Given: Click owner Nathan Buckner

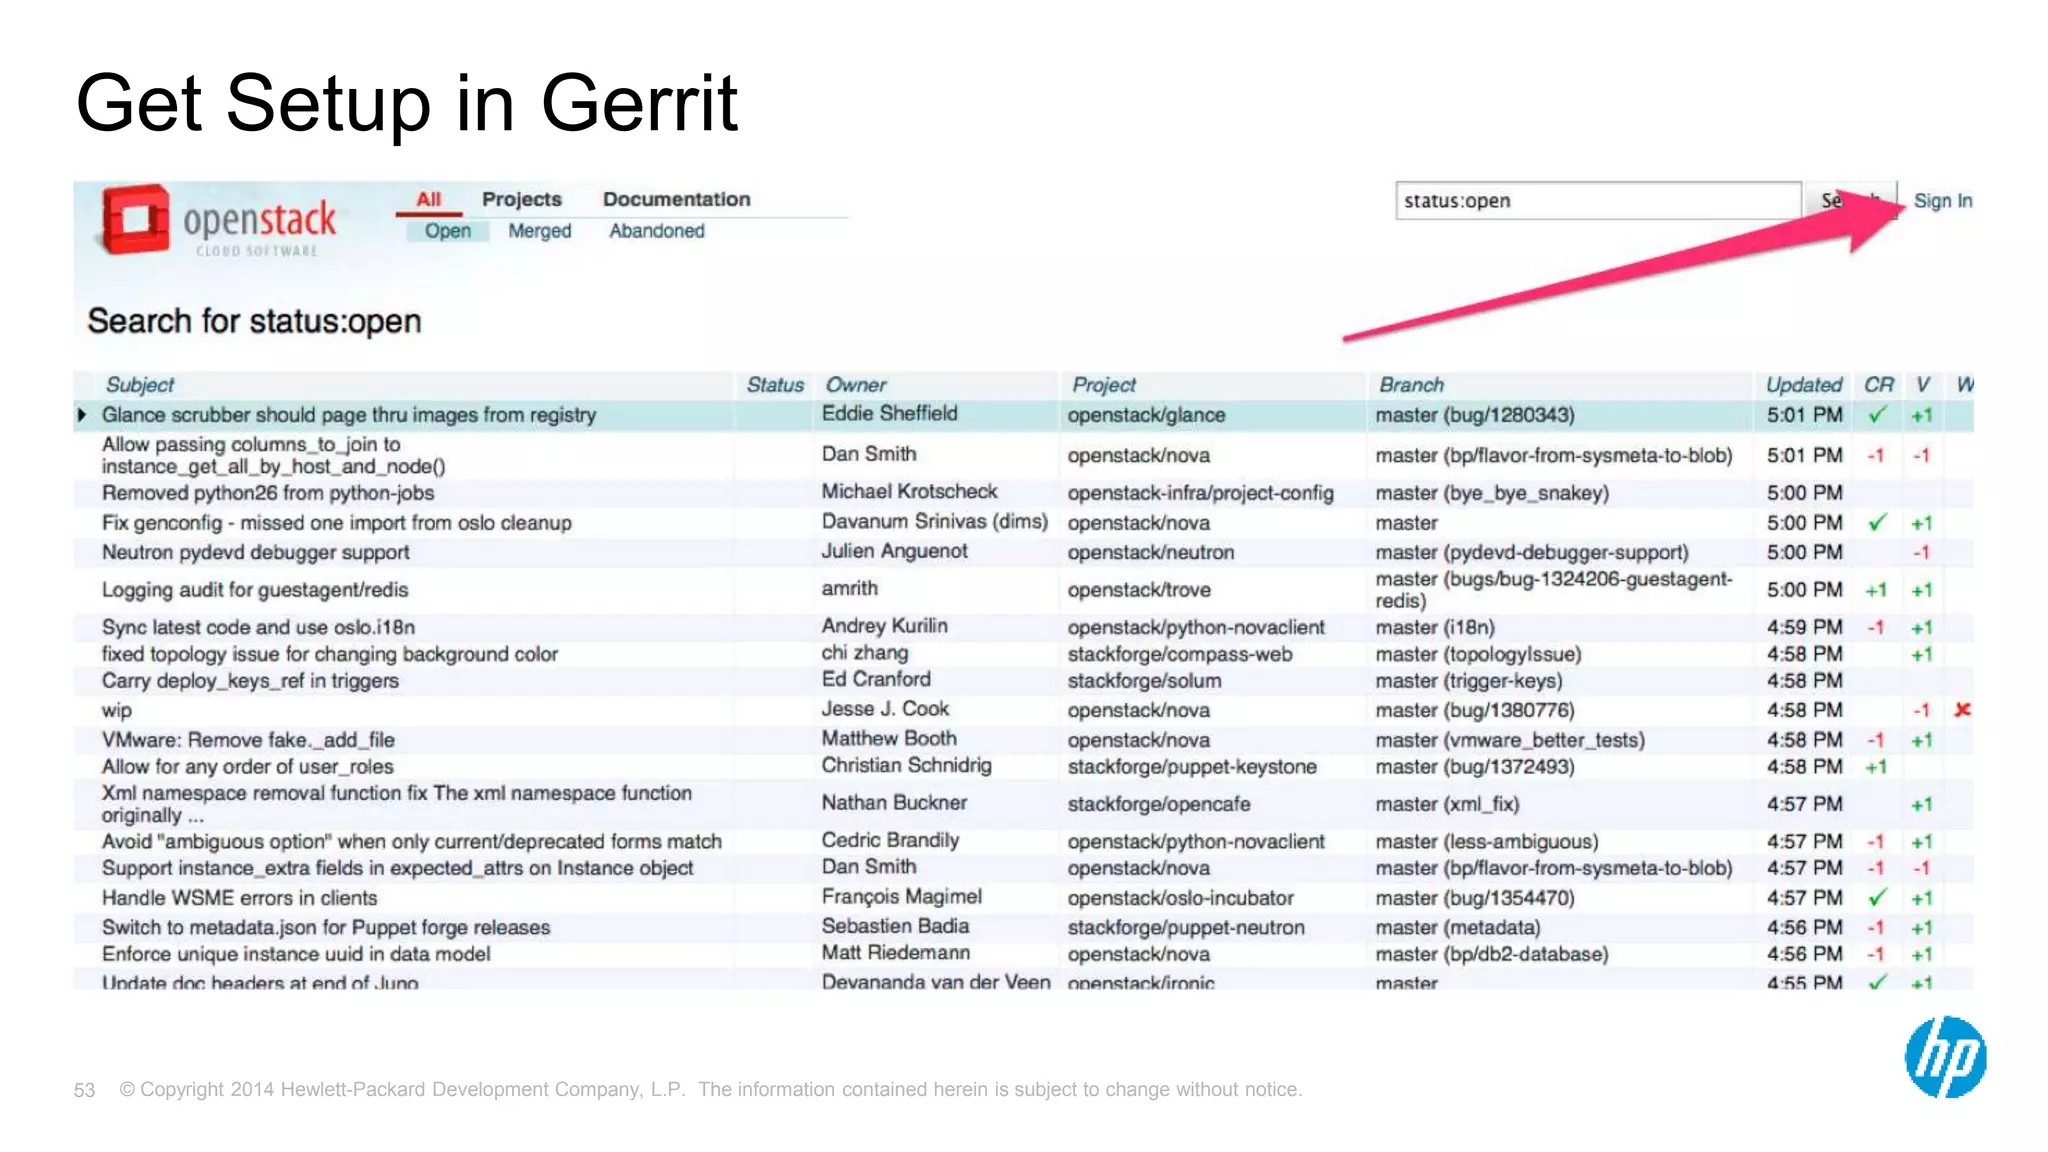Looking at the screenshot, I should point(894,803).
